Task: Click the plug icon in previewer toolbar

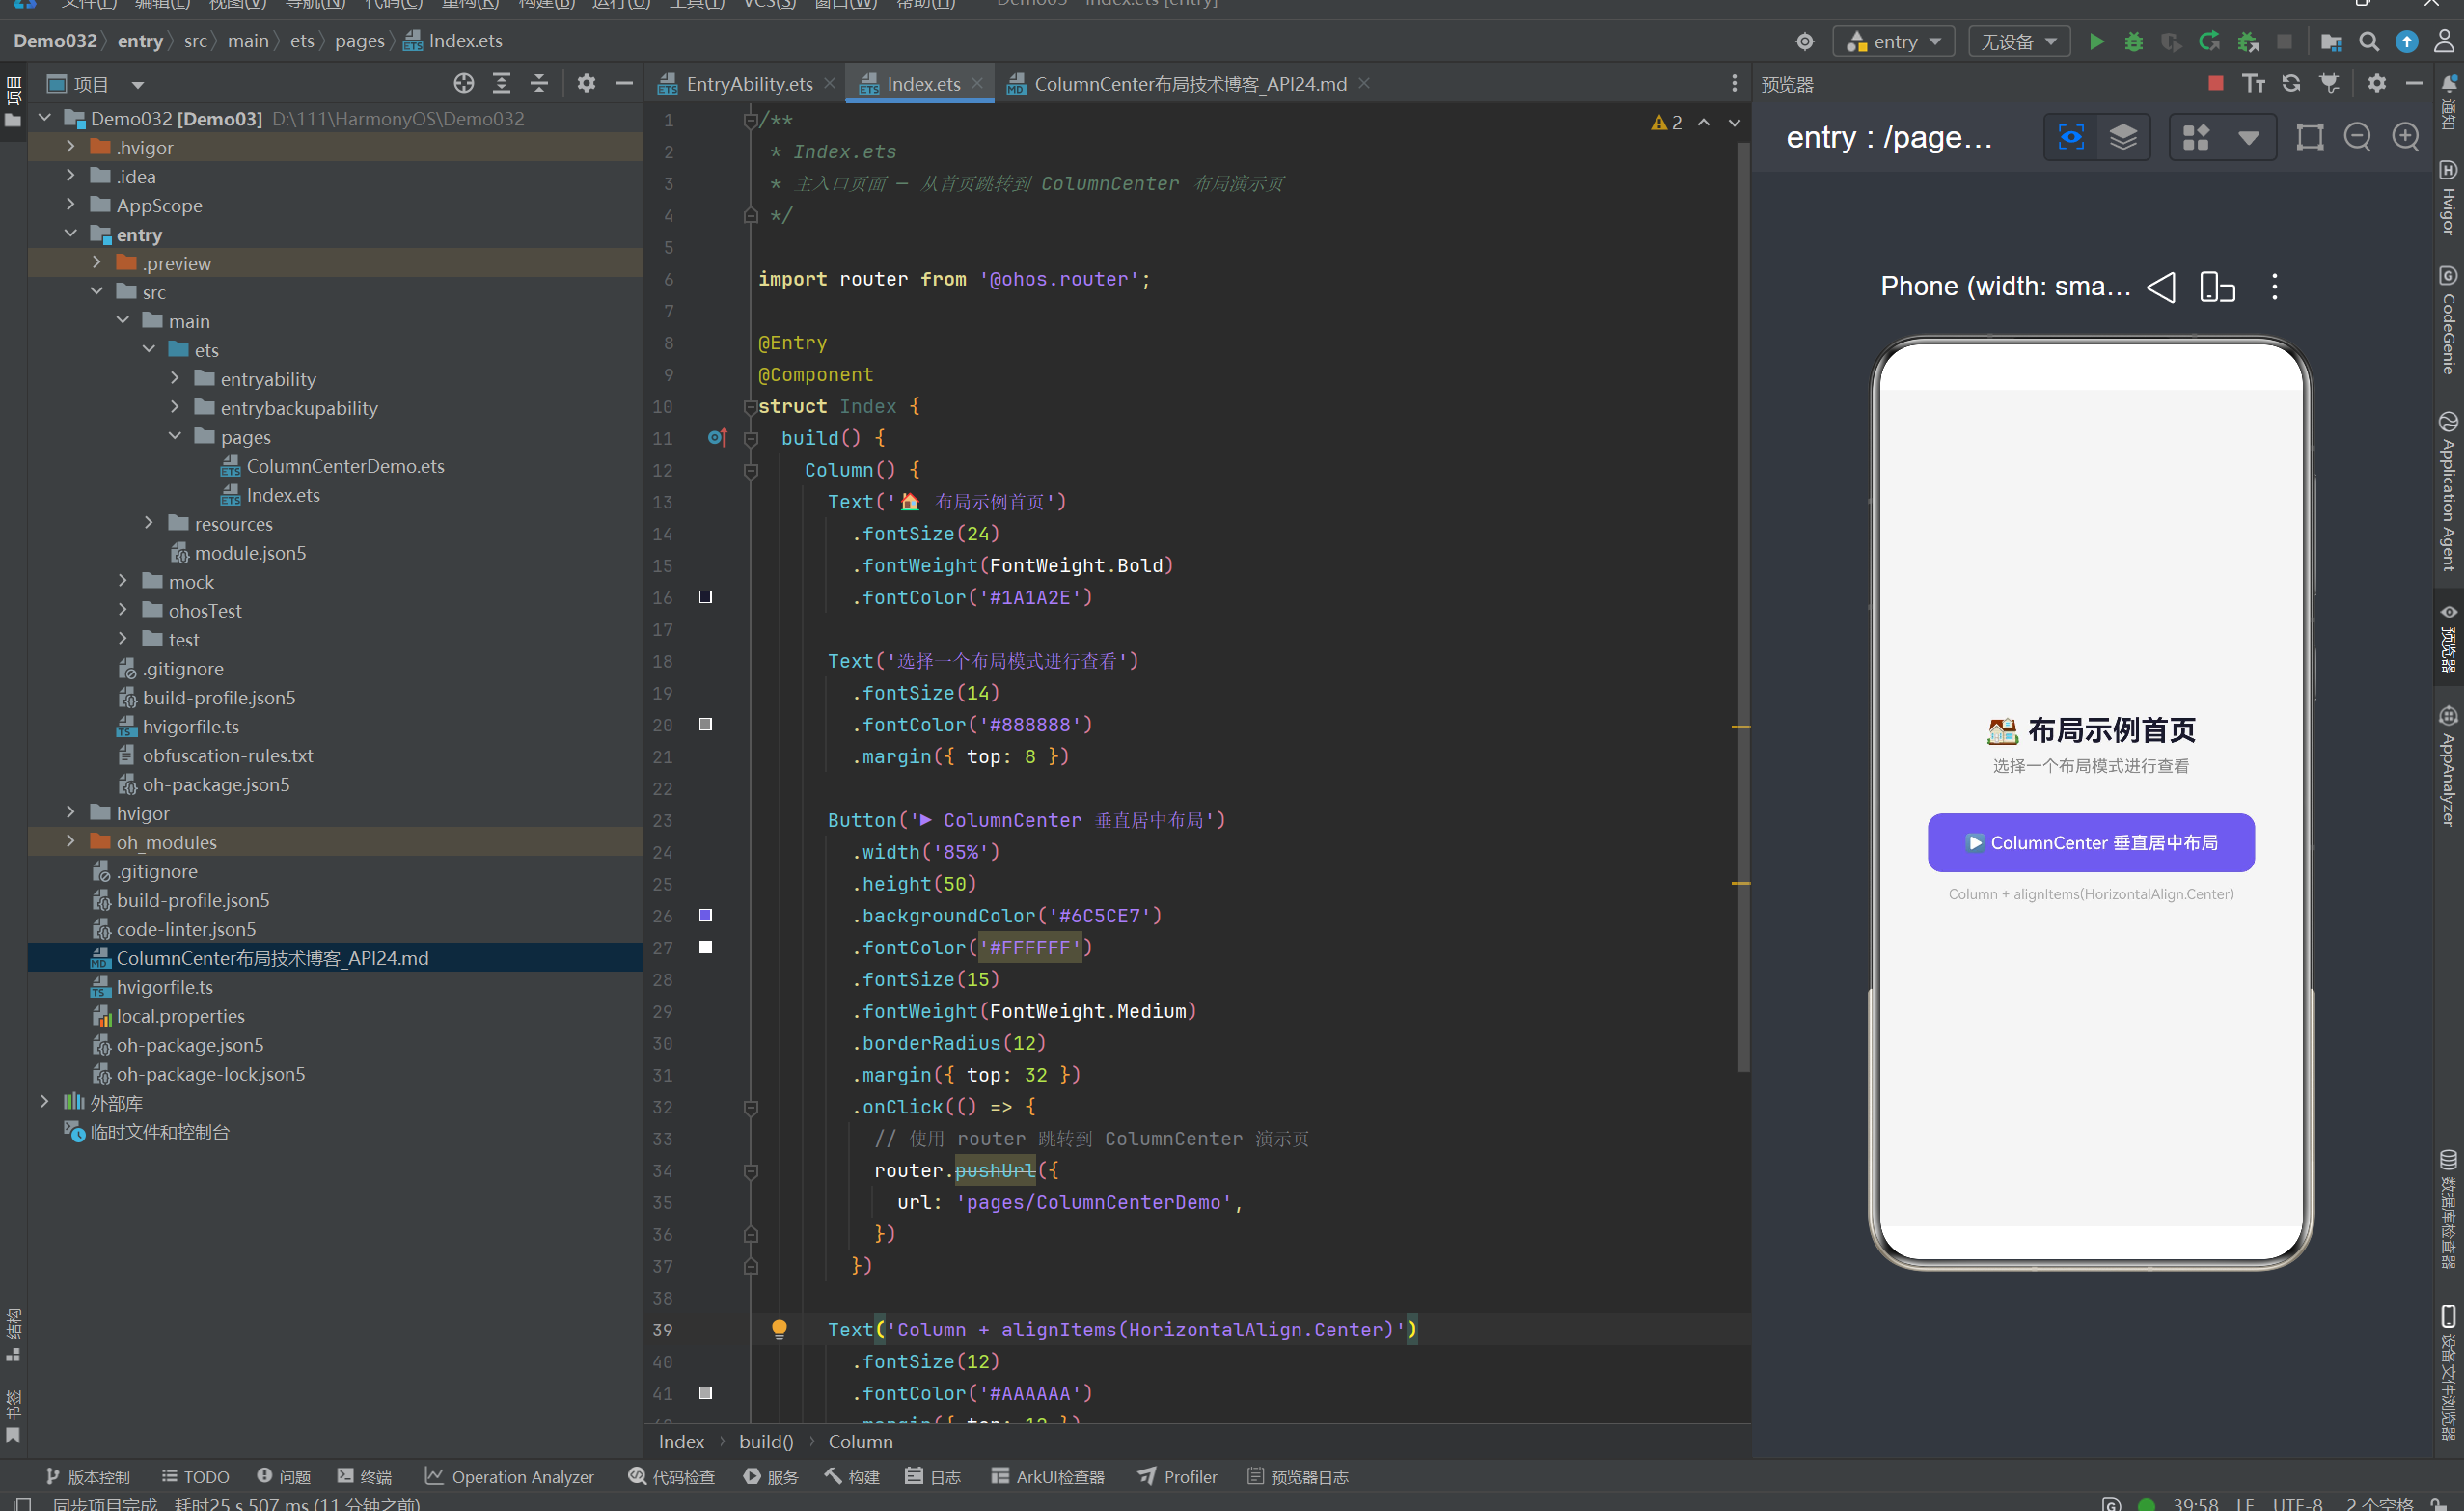Action: click(2329, 83)
